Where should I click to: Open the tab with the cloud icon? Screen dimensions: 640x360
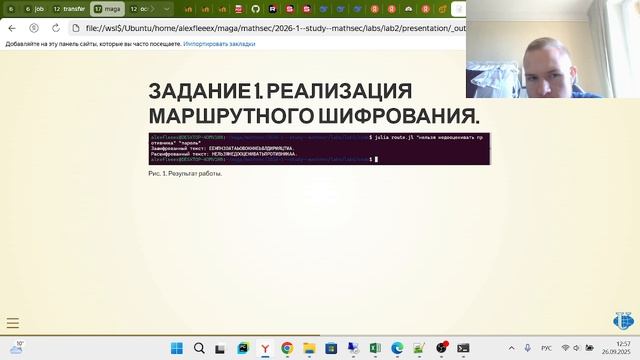point(408,9)
